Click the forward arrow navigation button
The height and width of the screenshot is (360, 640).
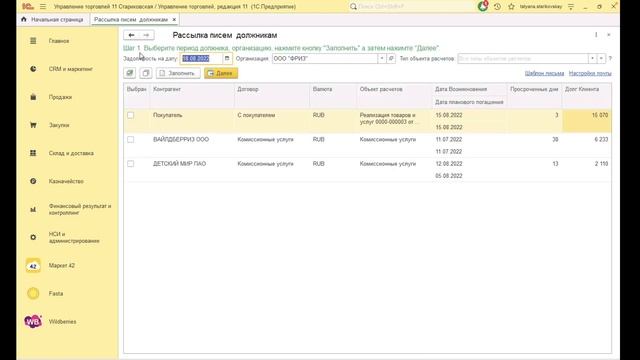tap(147, 35)
